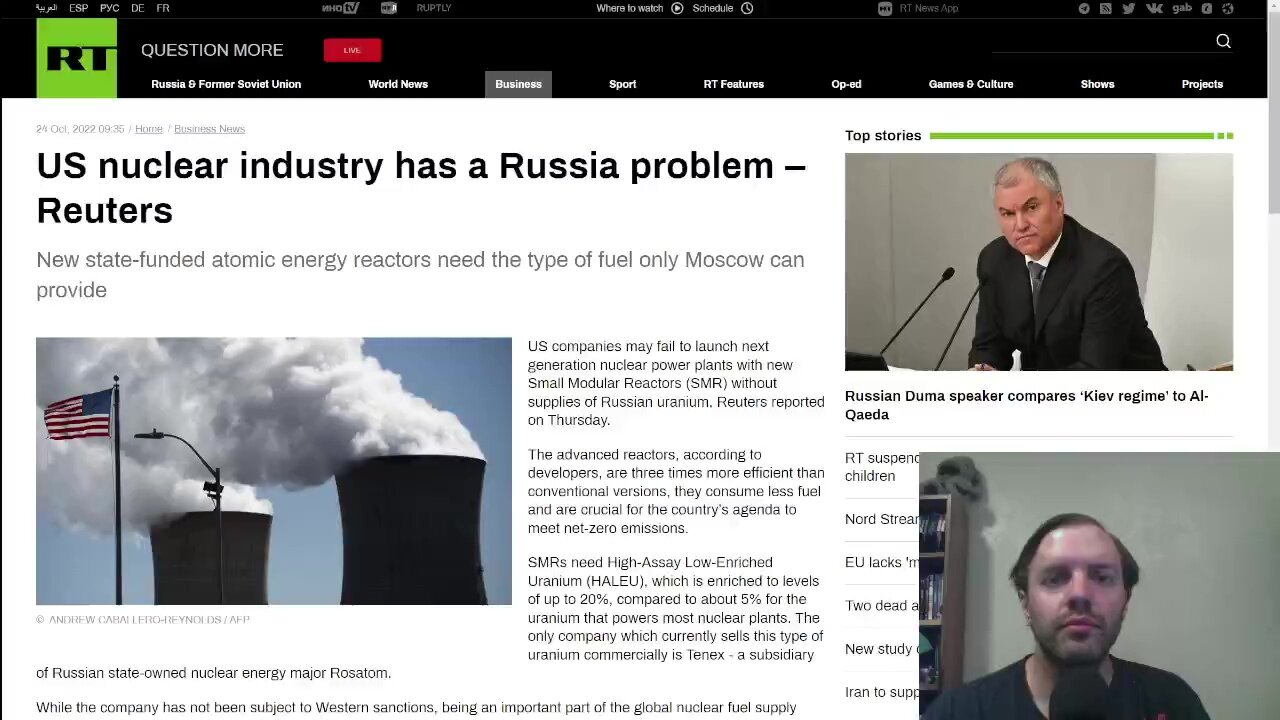The width and height of the screenshot is (1280, 720).
Task: Open the RSS feed icon
Action: pyautogui.click(x=1106, y=8)
